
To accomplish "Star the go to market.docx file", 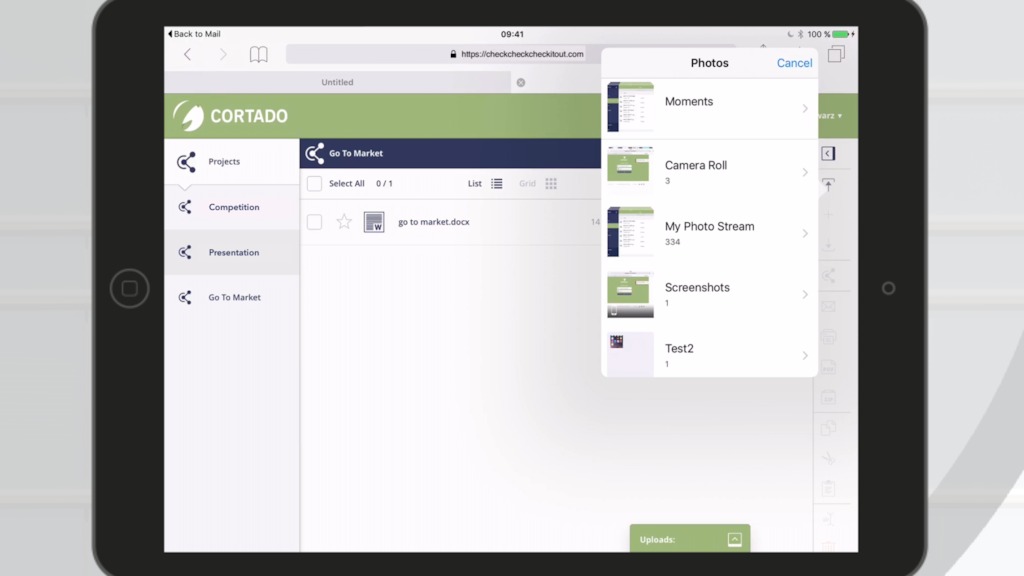I will tap(344, 222).
